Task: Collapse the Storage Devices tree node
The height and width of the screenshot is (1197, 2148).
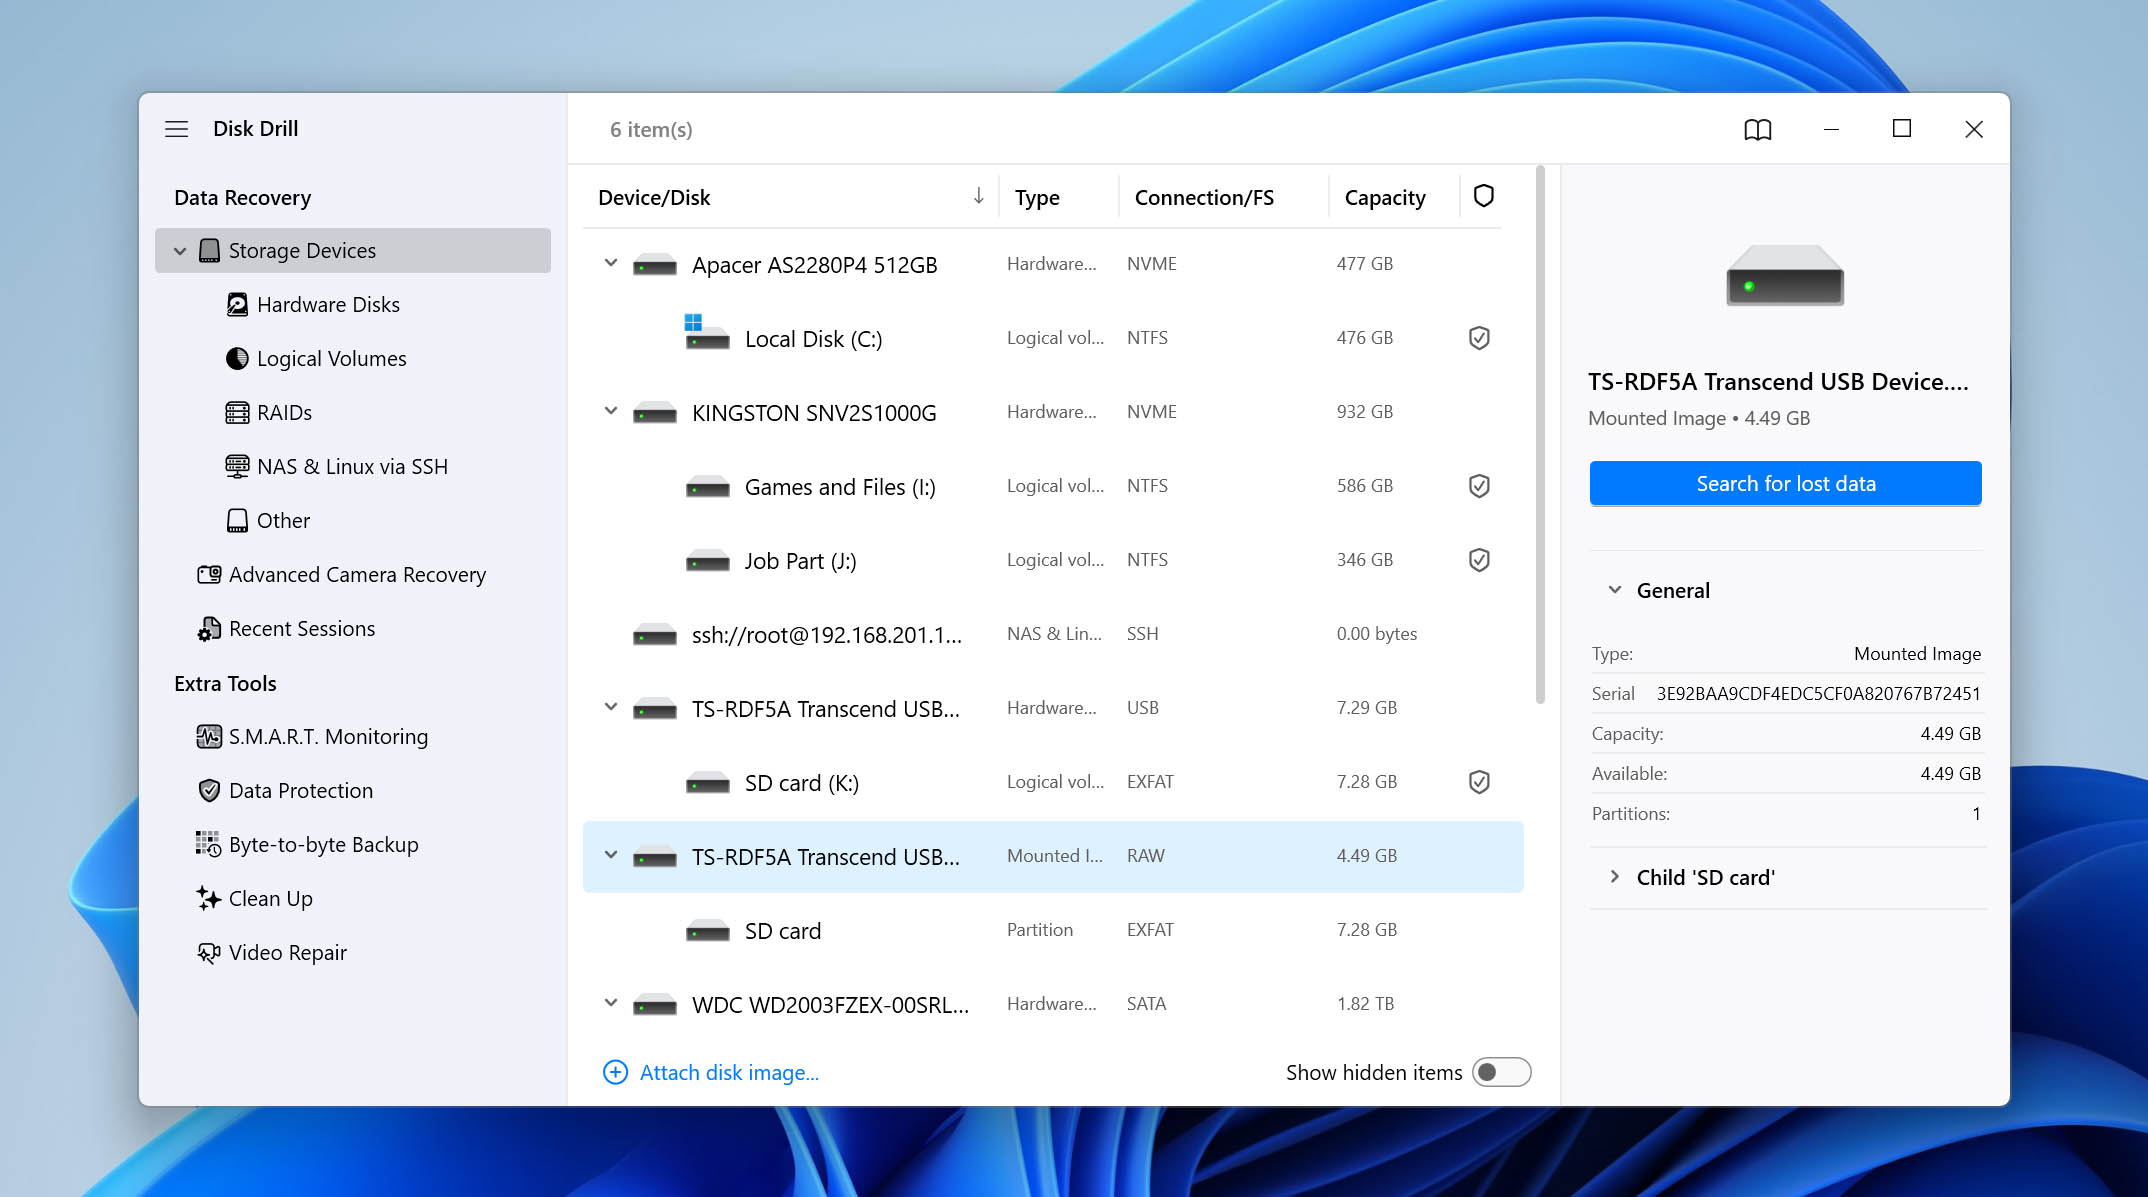Action: coord(180,251)
